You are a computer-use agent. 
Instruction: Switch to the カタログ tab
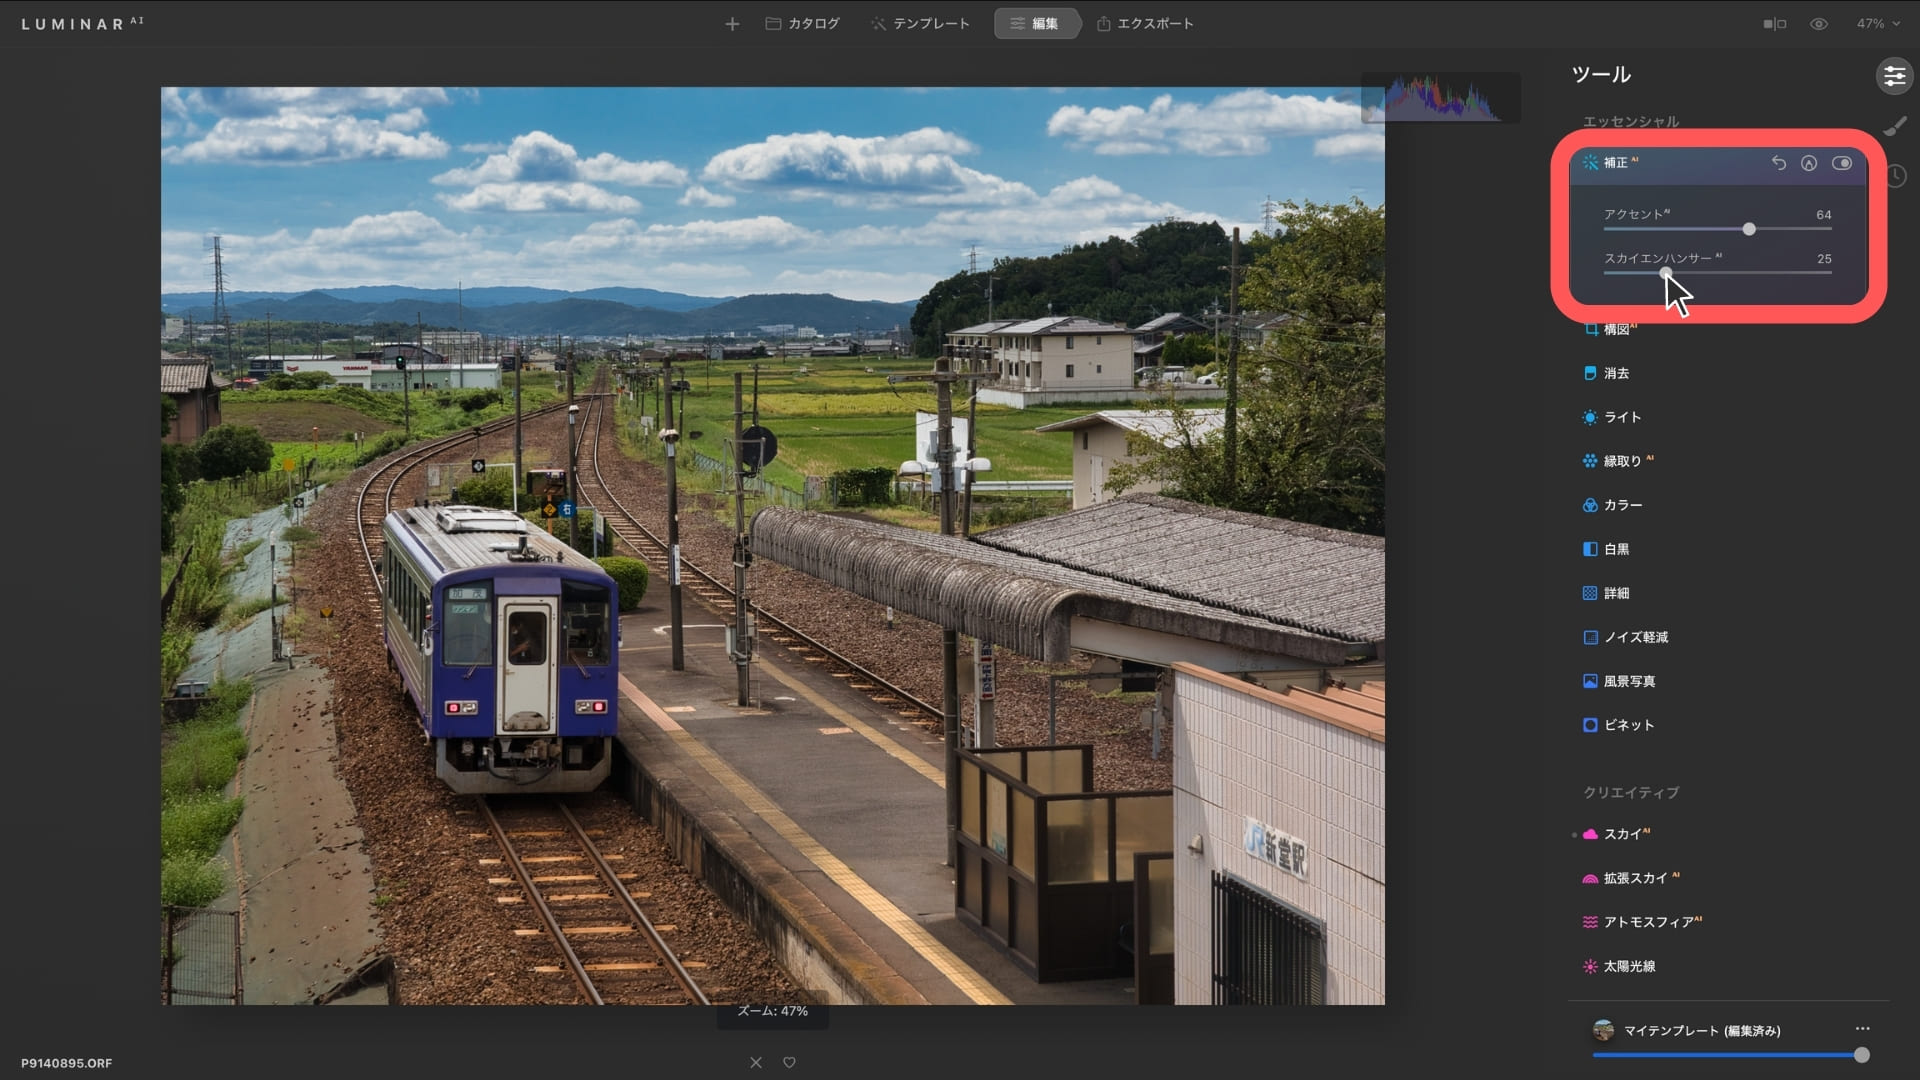pos(803,23)
